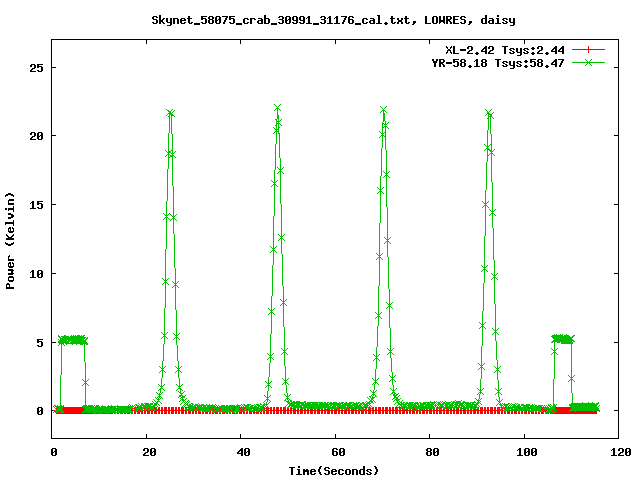This screenshot has width=640, height=480.
Task: Click y-axis tick label 5
Action: (x=40, y=343)
